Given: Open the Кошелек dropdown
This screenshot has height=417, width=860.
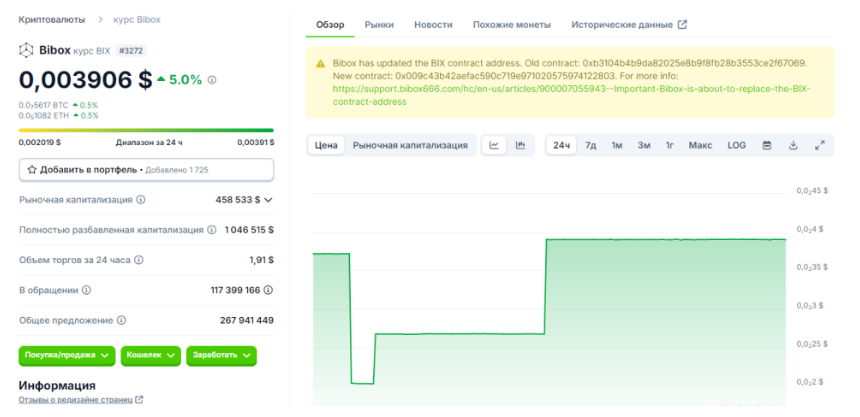Looking at the screenshot, I should [x=150, y=356].
